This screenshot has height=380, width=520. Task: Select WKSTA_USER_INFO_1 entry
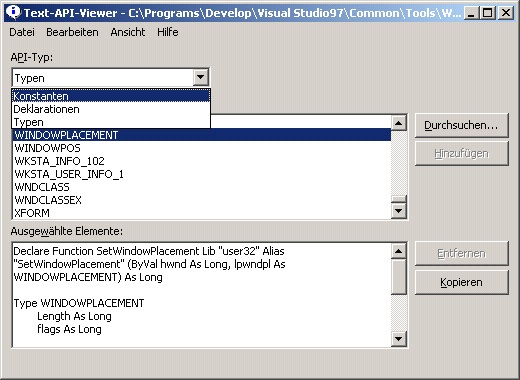tap(202, 174)
